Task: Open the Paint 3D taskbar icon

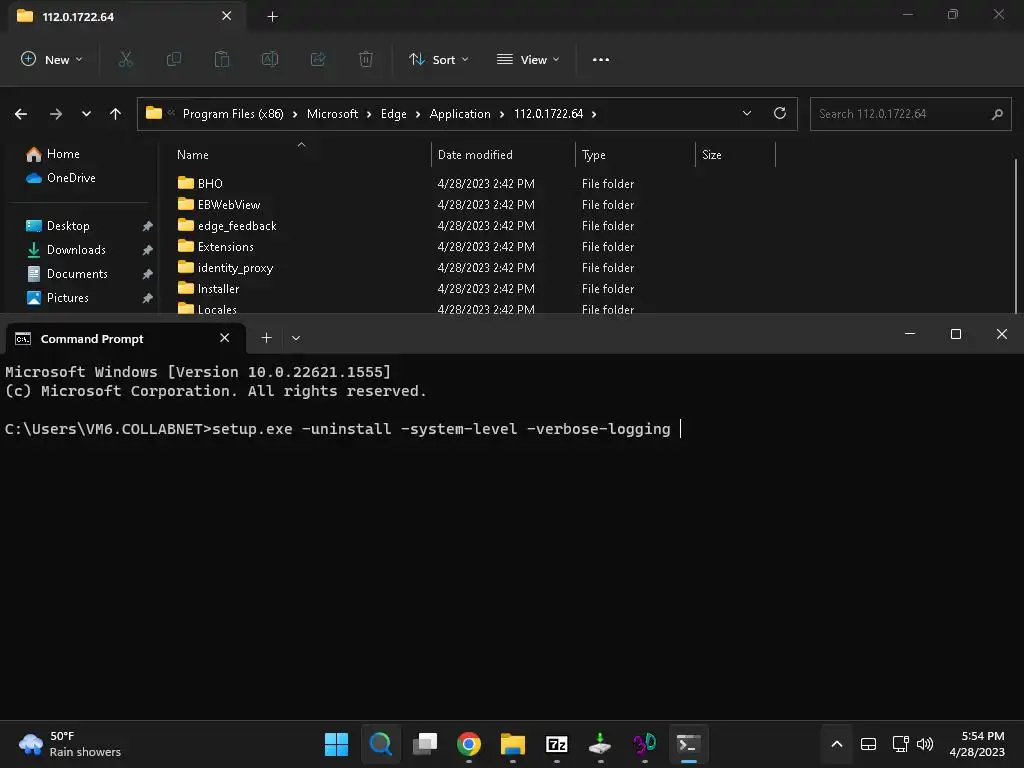Action: (x=645, y=744)
